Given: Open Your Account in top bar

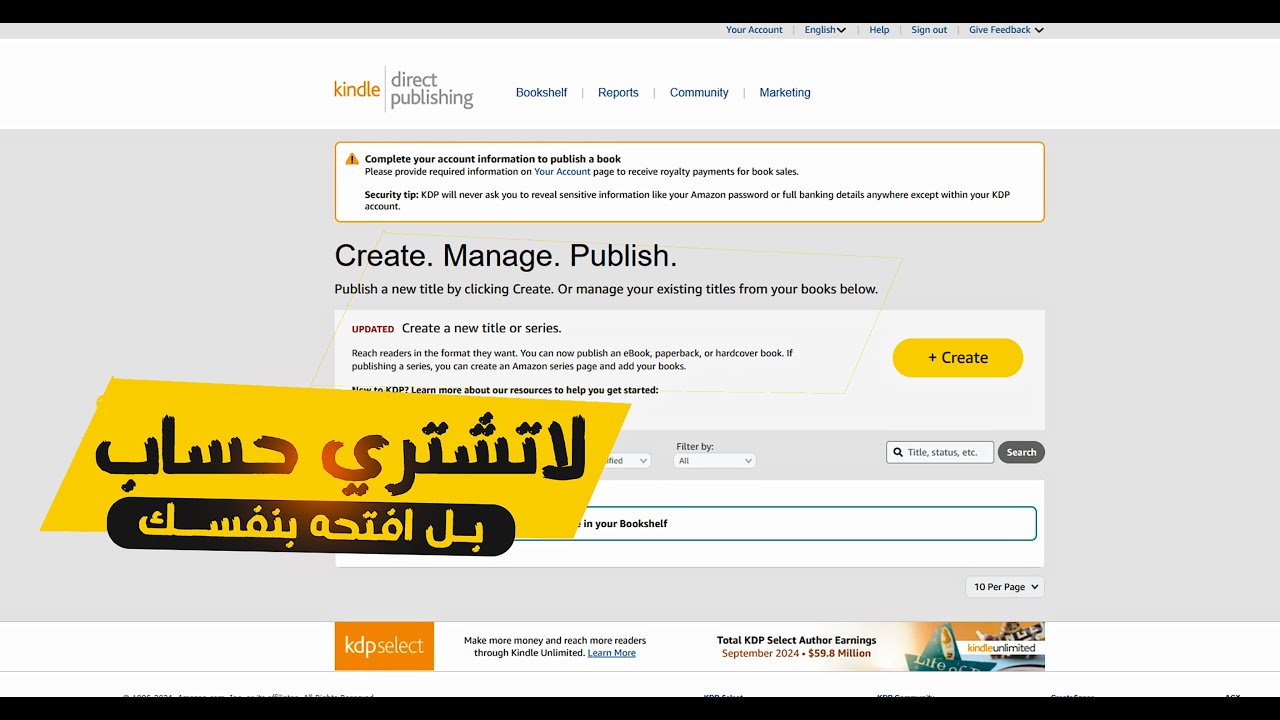Looking at the screenshot, I should [x=754, y=30].
